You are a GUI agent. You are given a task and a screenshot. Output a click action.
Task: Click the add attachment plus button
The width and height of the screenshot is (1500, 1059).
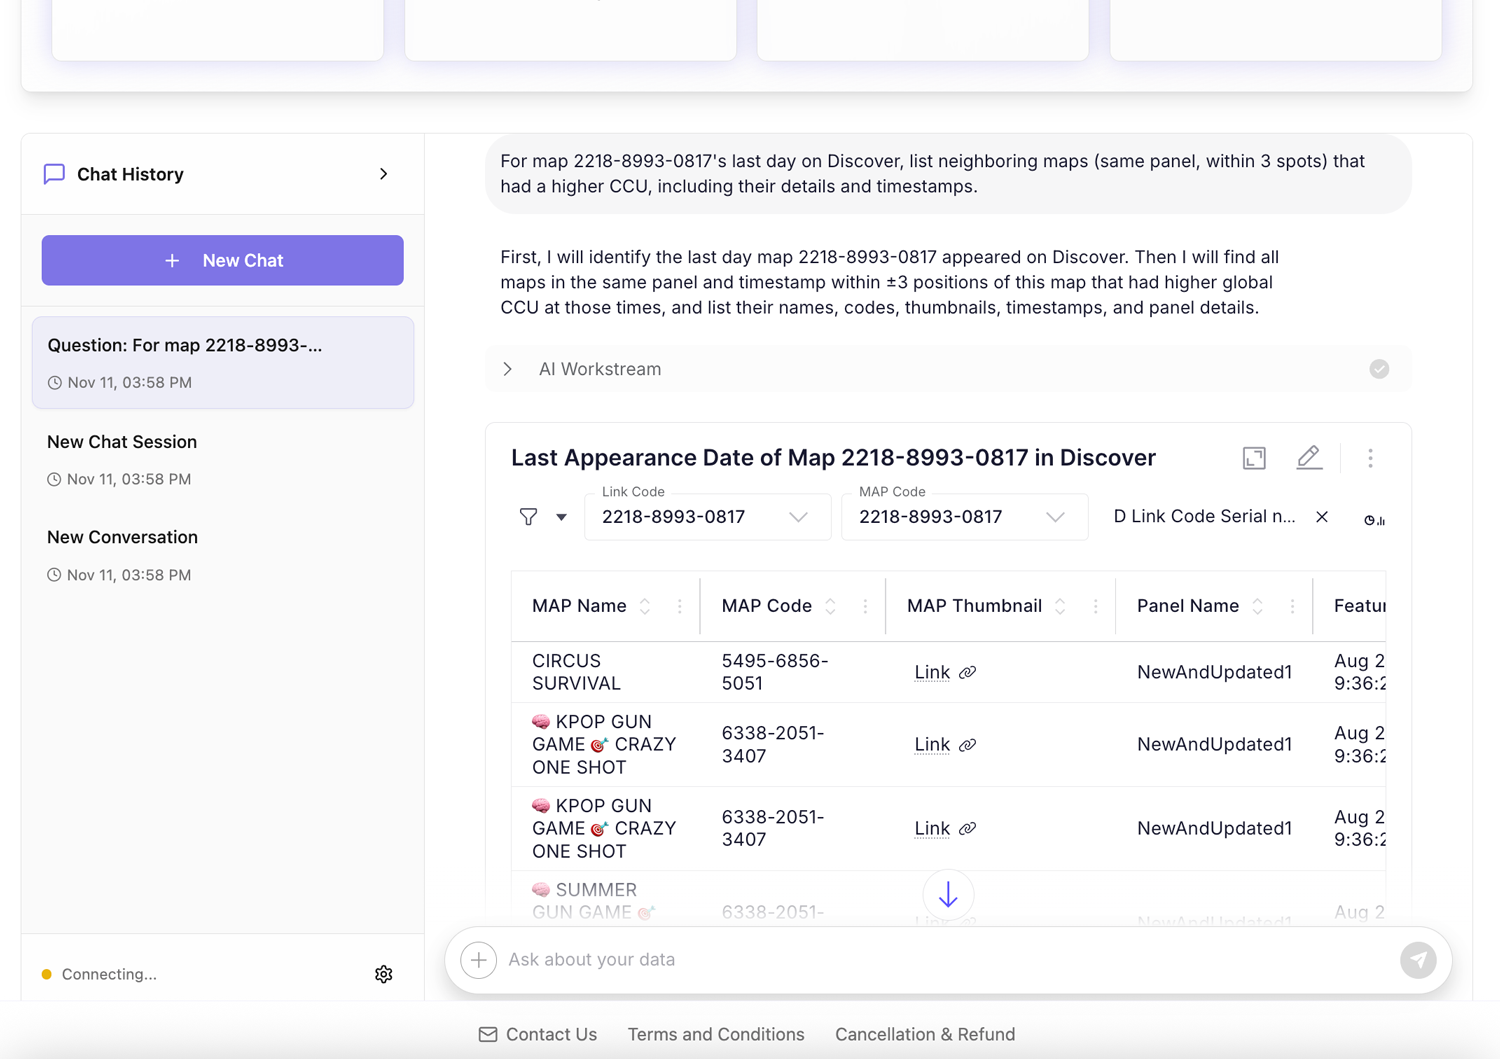479,960
